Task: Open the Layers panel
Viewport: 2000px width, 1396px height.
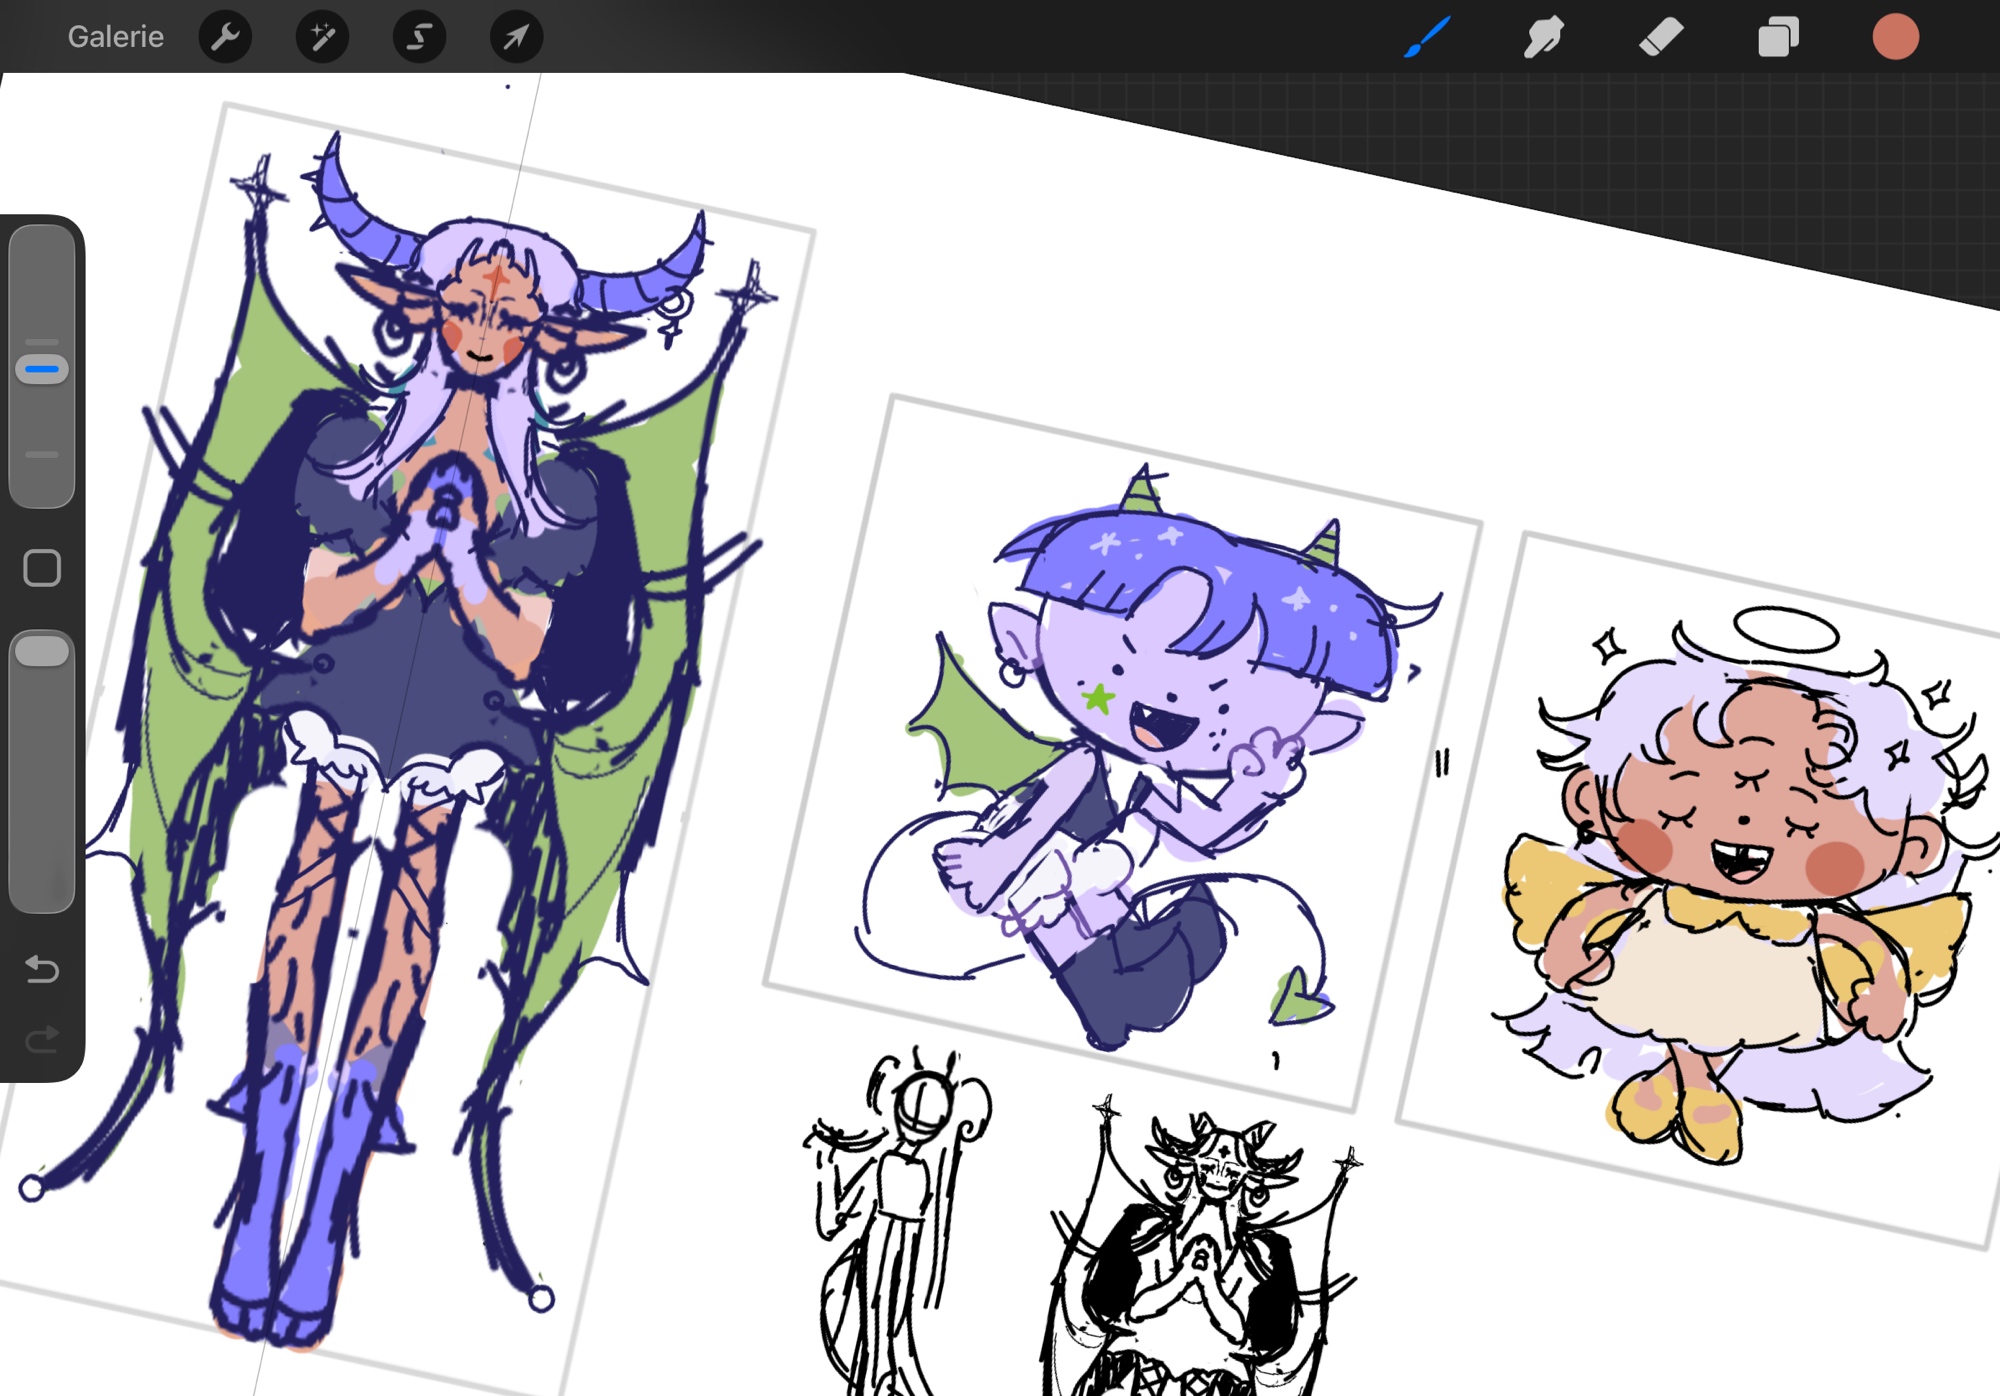Action: click(x=1778, y=38)
